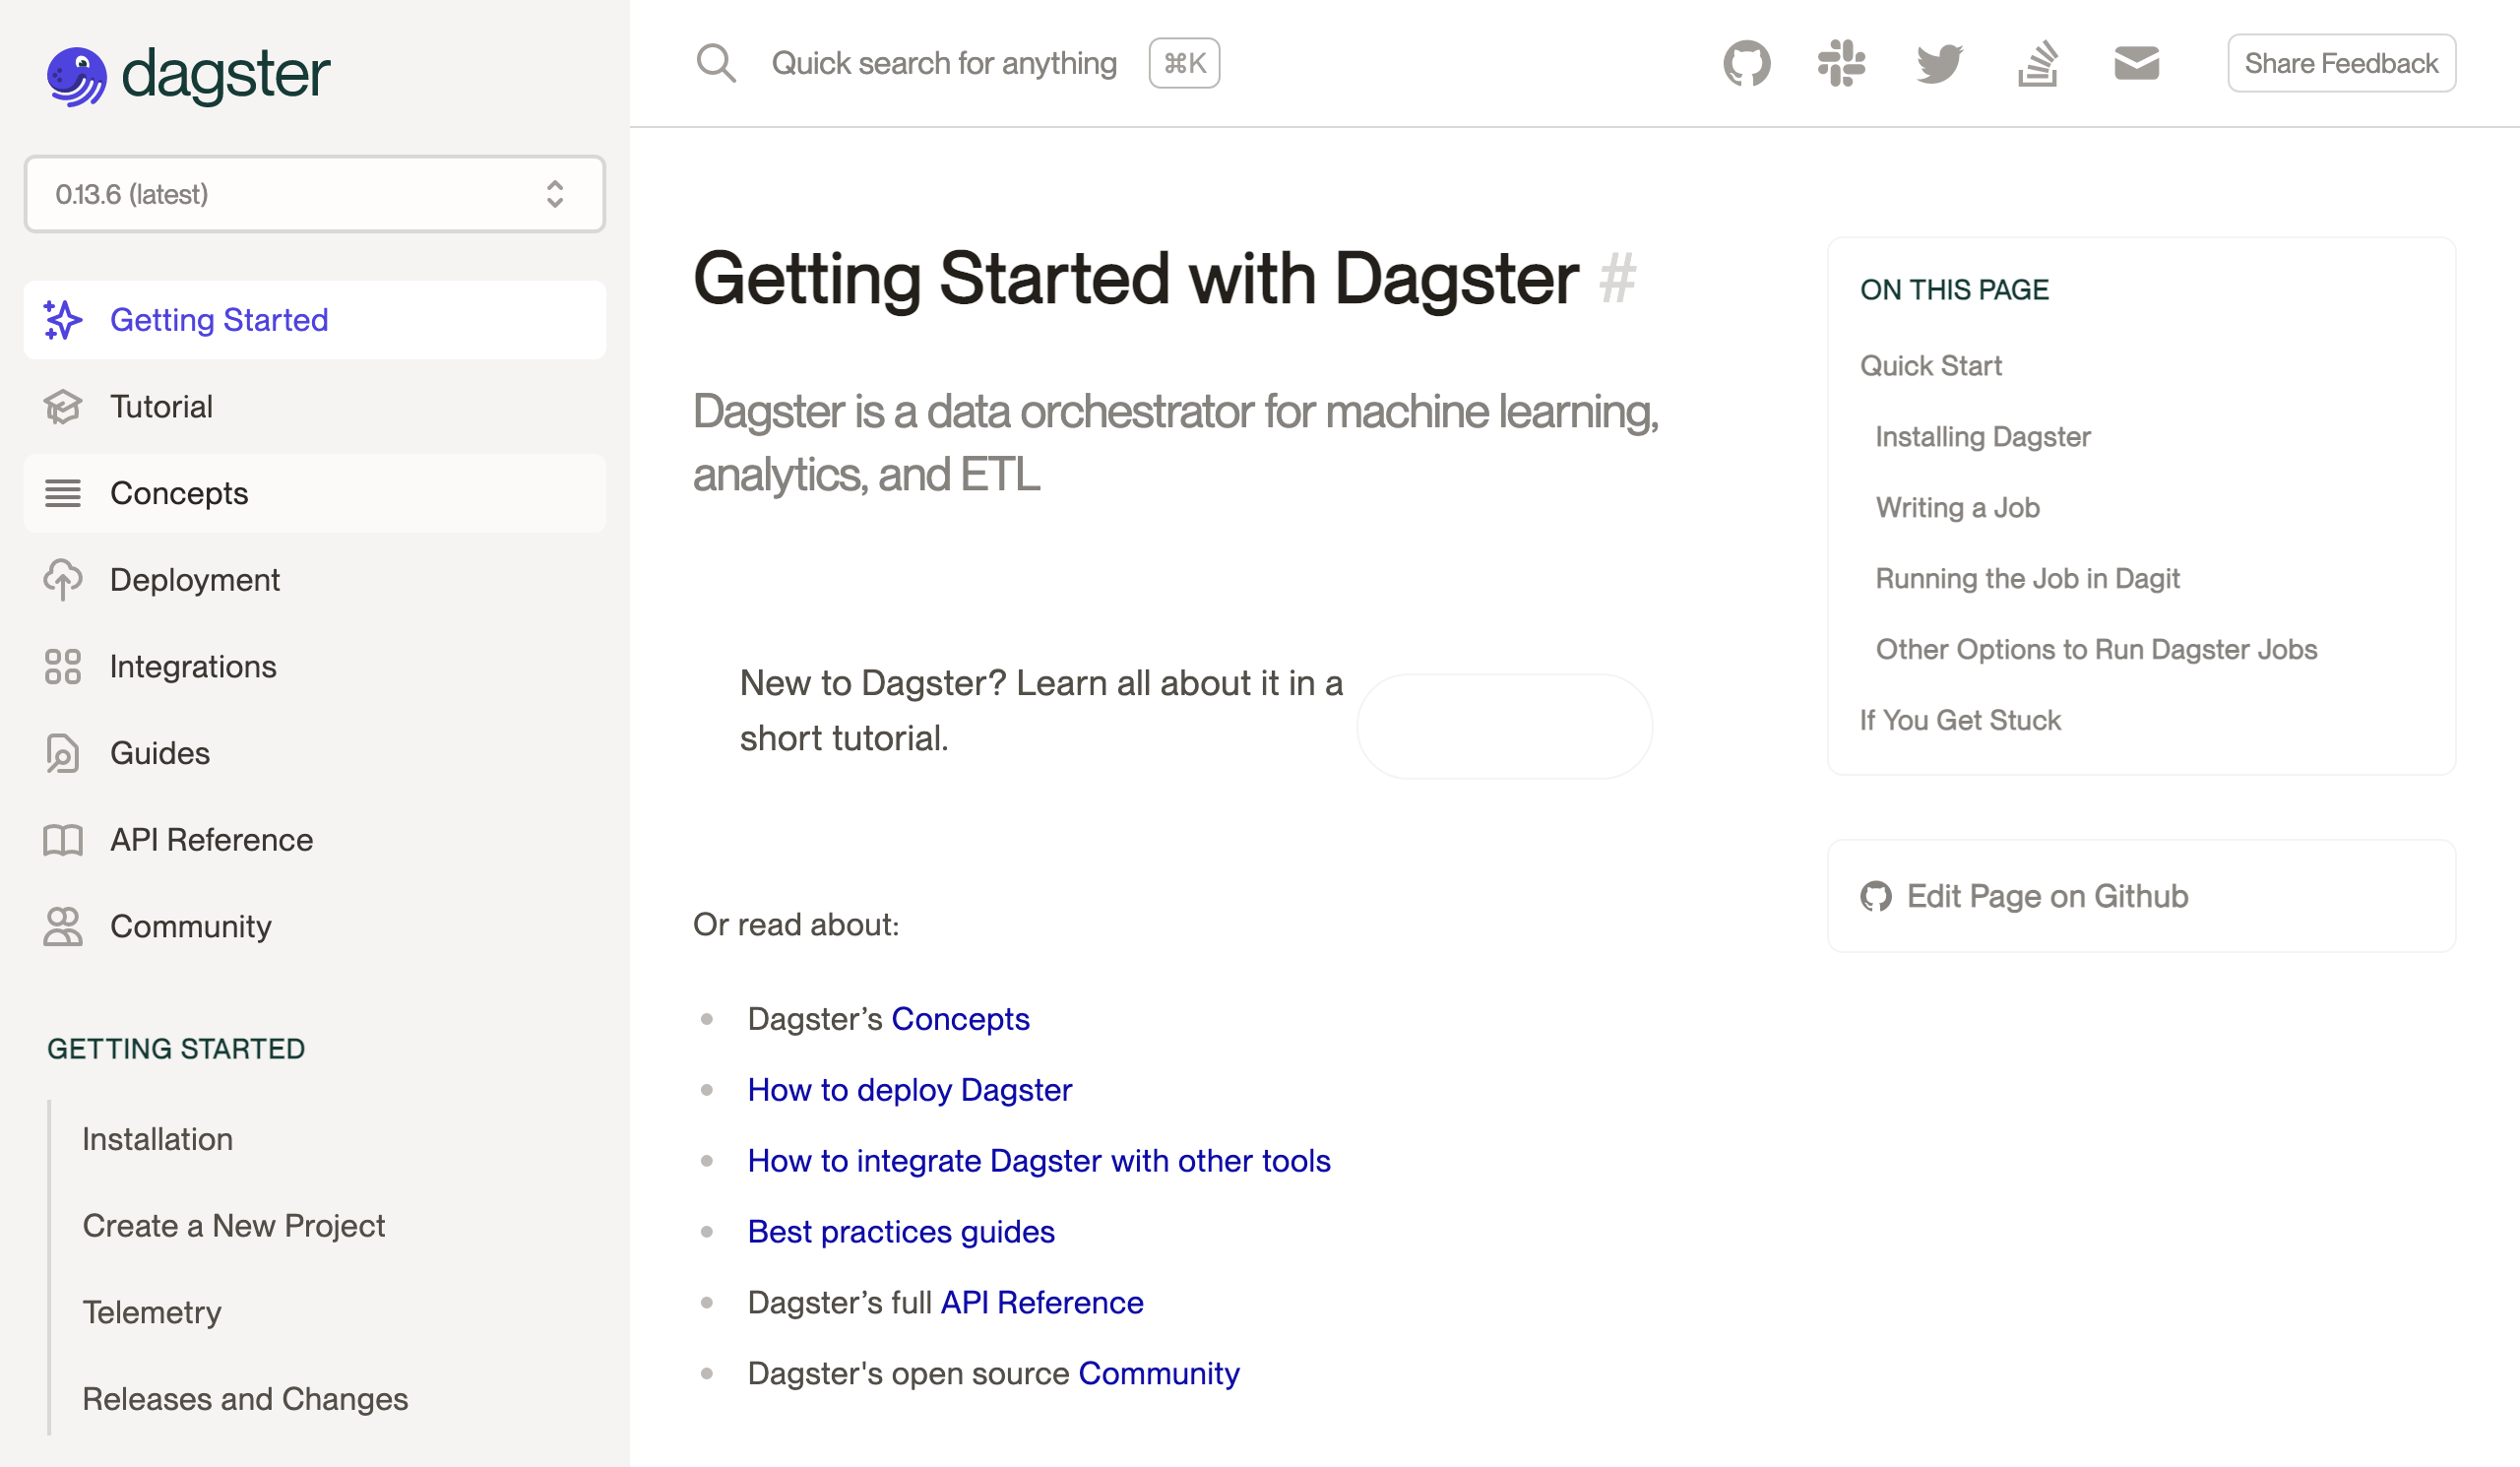
Task: Jump to If You Get Stuck section
Action: point(1960,720)
